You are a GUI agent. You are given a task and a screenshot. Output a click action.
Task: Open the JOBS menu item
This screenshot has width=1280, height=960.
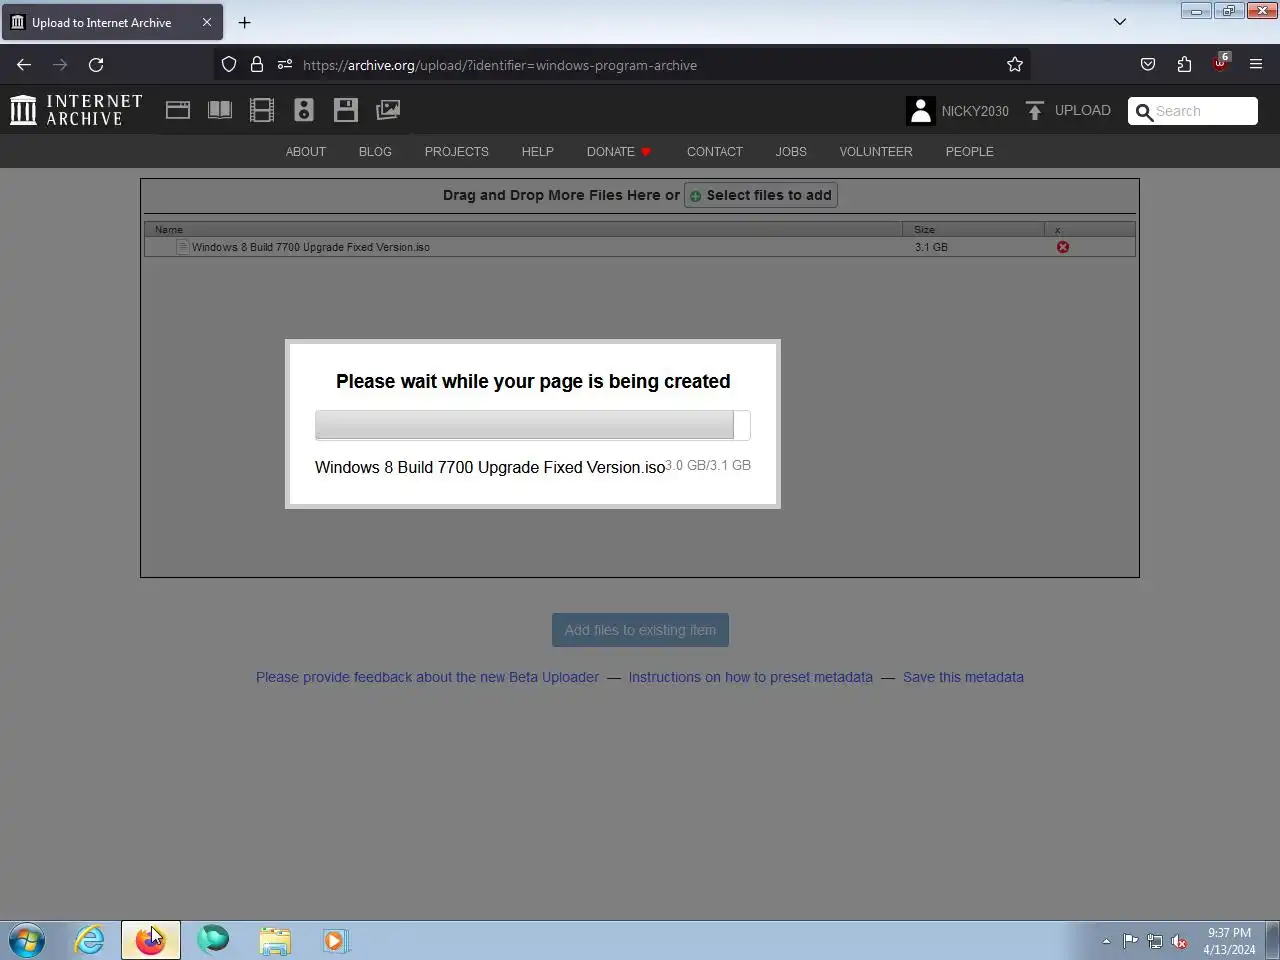tap(791, 152)
